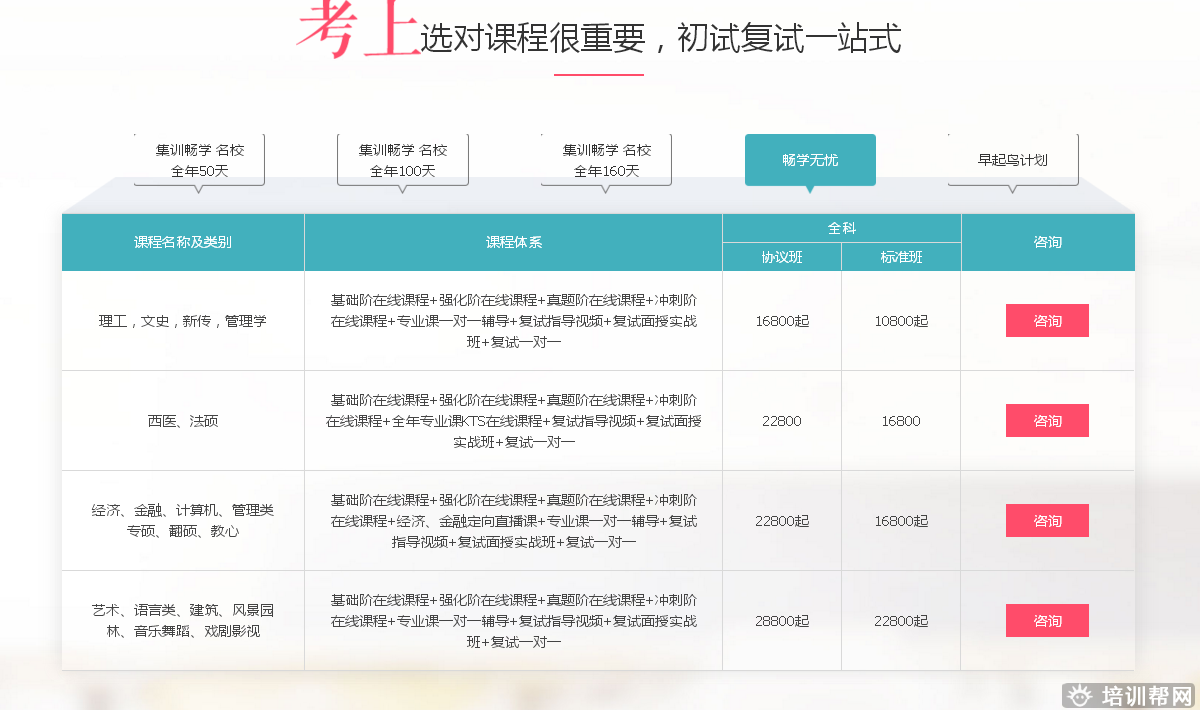Select the 全年160天 course tab
The height and width of the screenshot is (713, 1200).
[x=606, y=160]
